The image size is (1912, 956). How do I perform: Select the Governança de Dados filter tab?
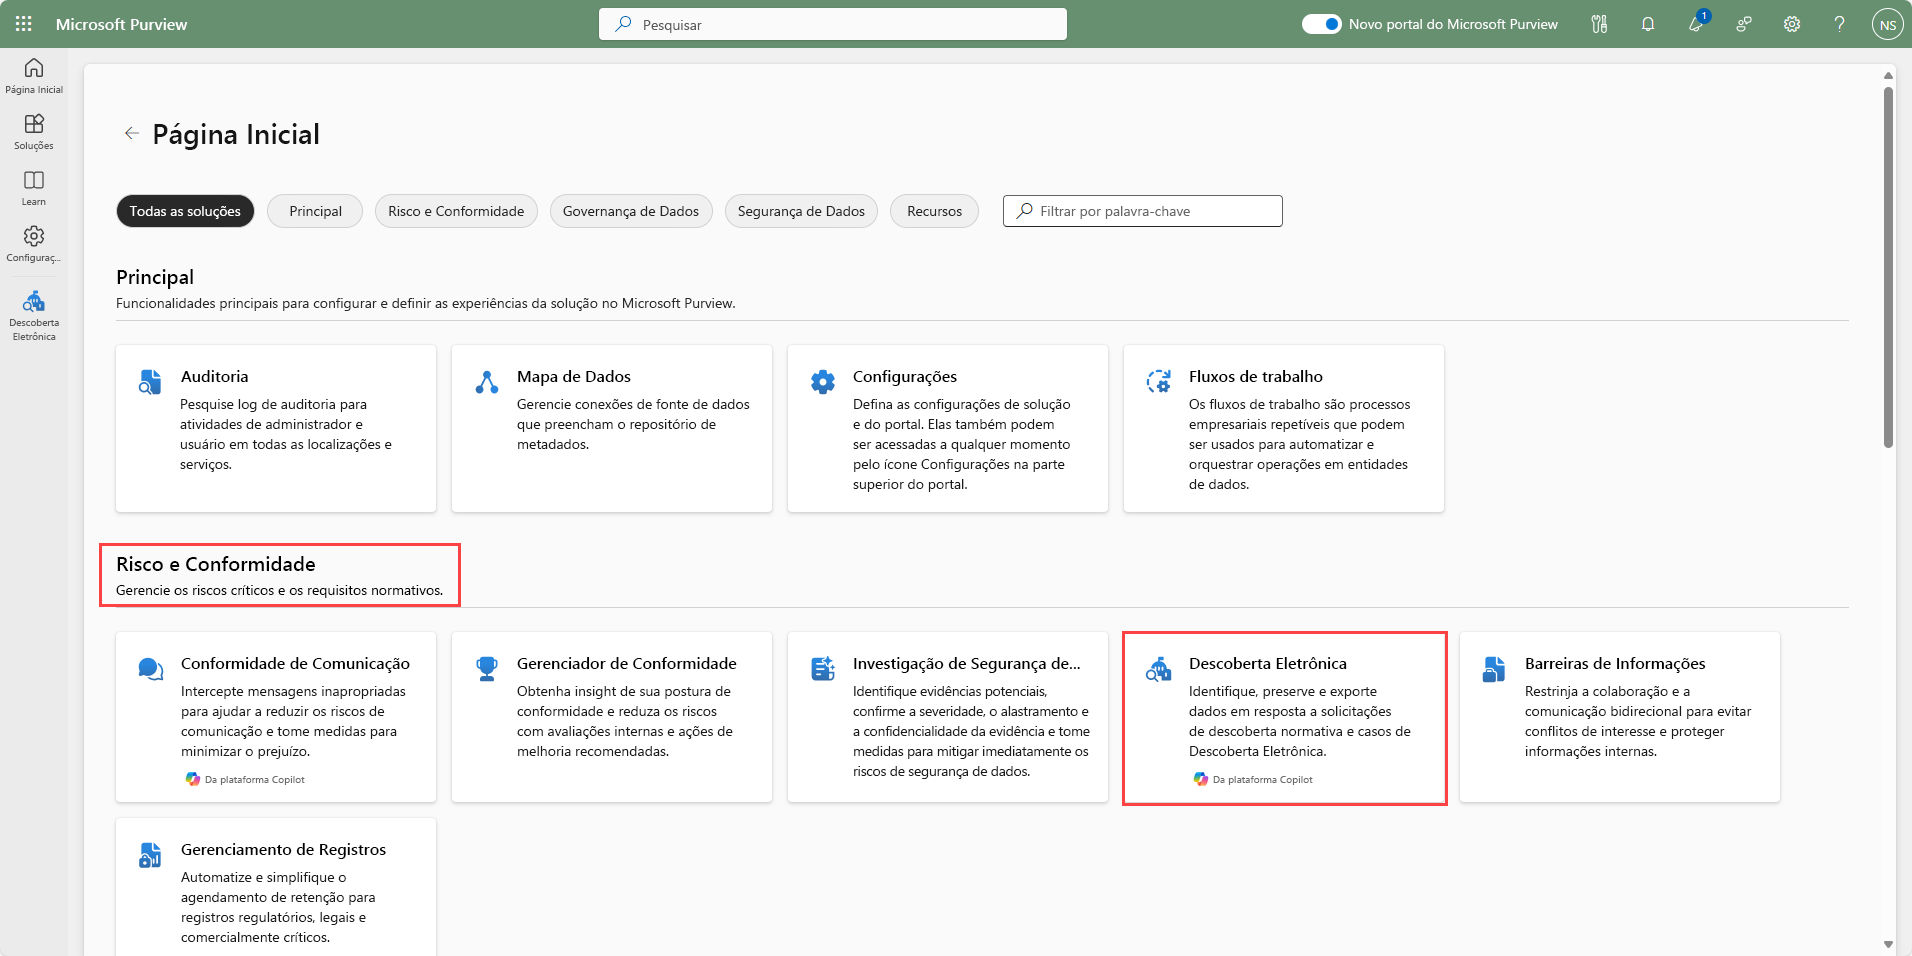point(630,211)
